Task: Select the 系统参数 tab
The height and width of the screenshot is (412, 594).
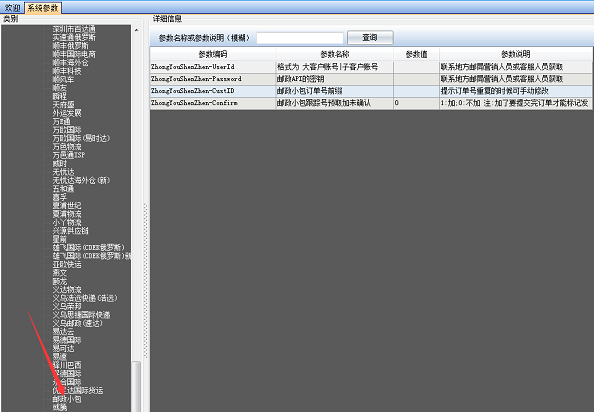Action: pyautogui.click(x=43, y=8)
